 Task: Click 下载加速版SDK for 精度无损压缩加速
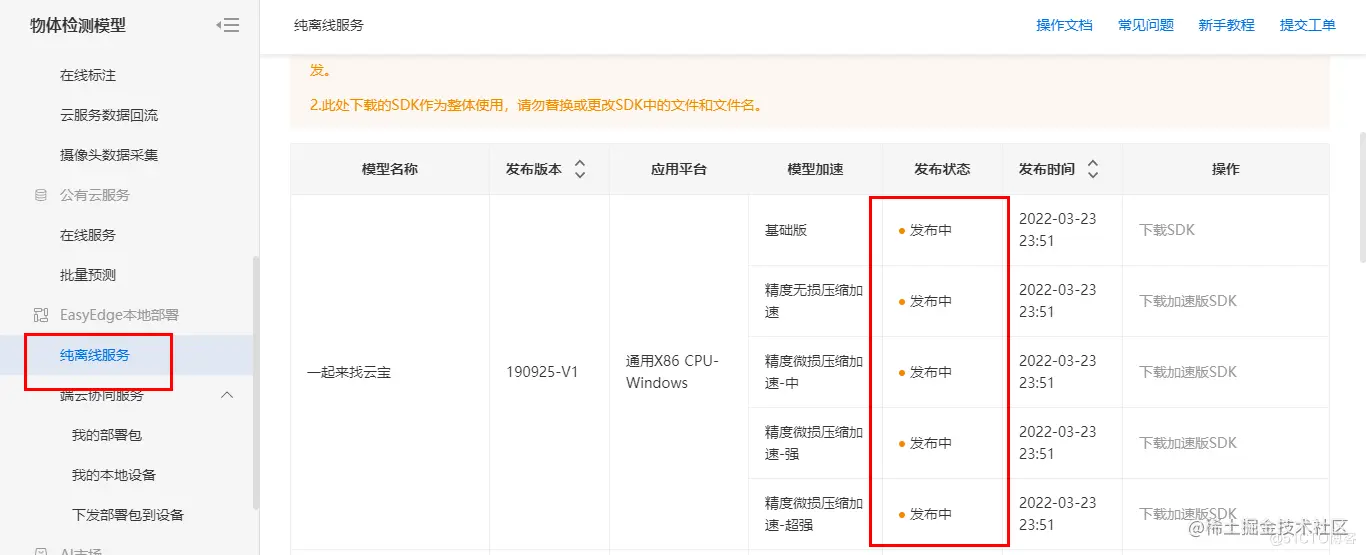pyautogui.click(x=1188, y=301)
